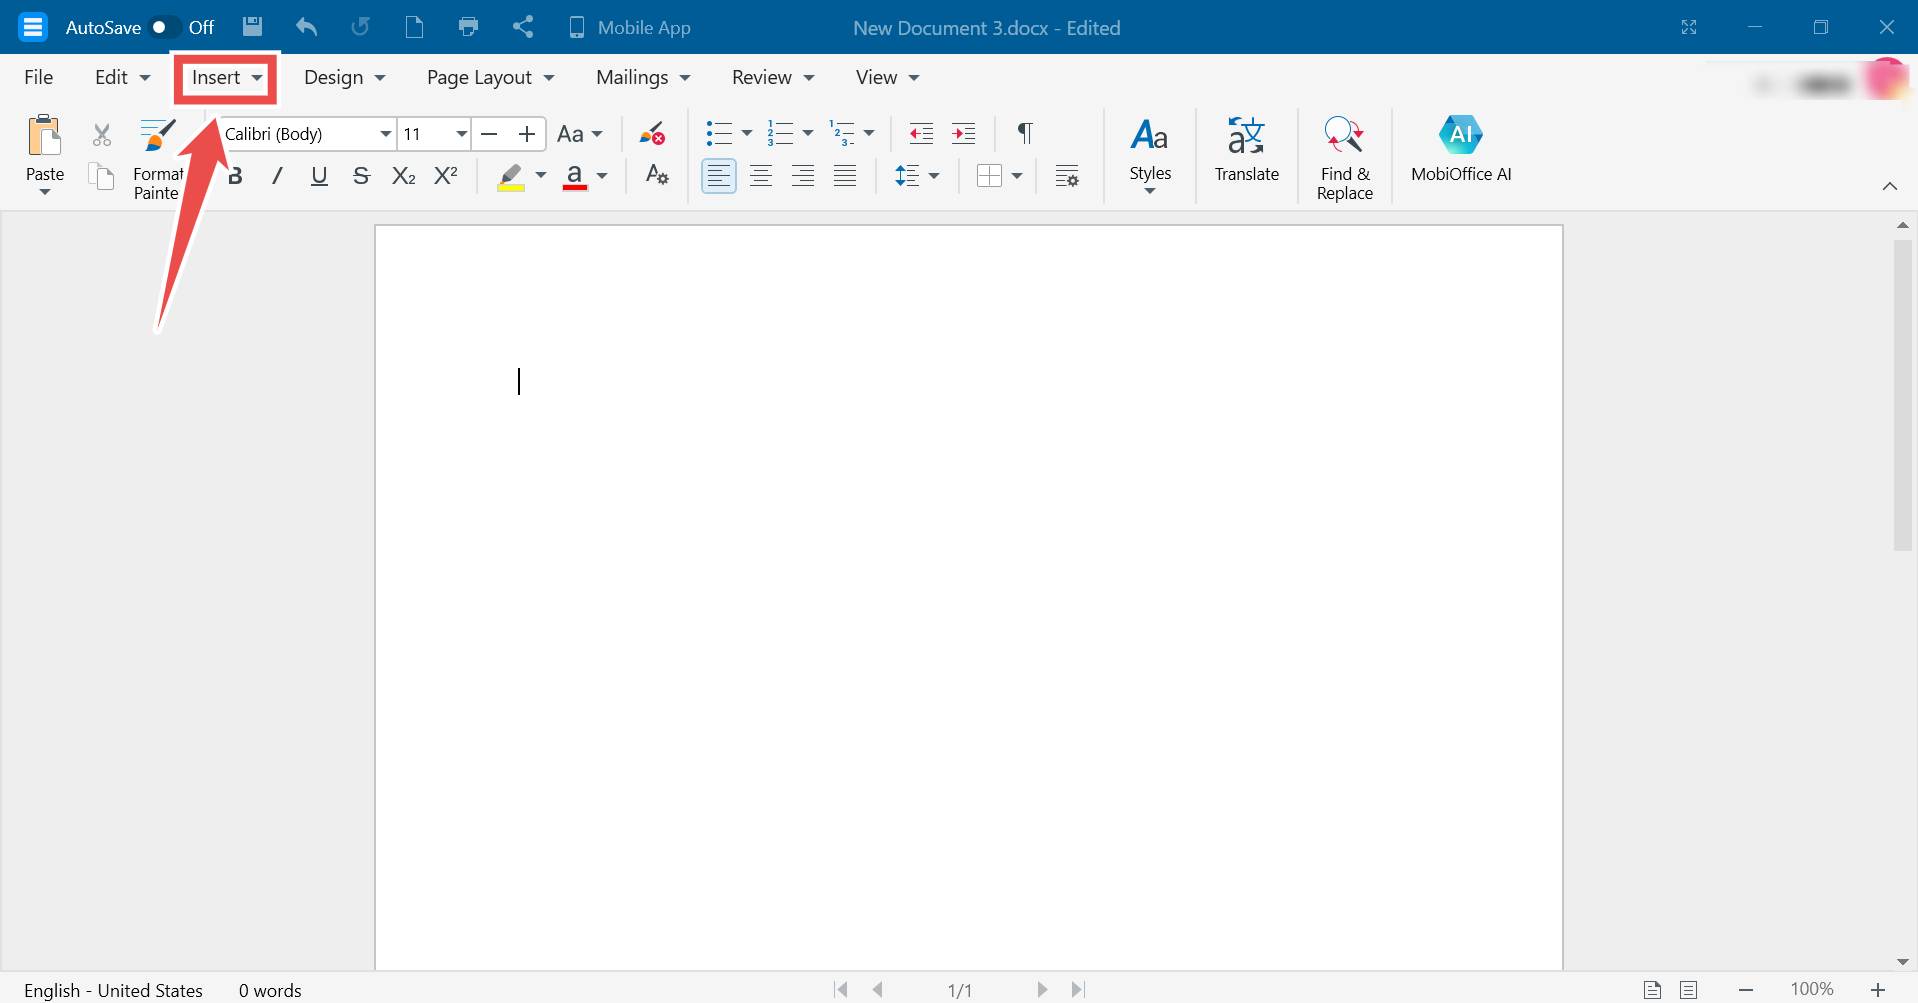Select the Format Painter tool

click(x=158, y=158)
